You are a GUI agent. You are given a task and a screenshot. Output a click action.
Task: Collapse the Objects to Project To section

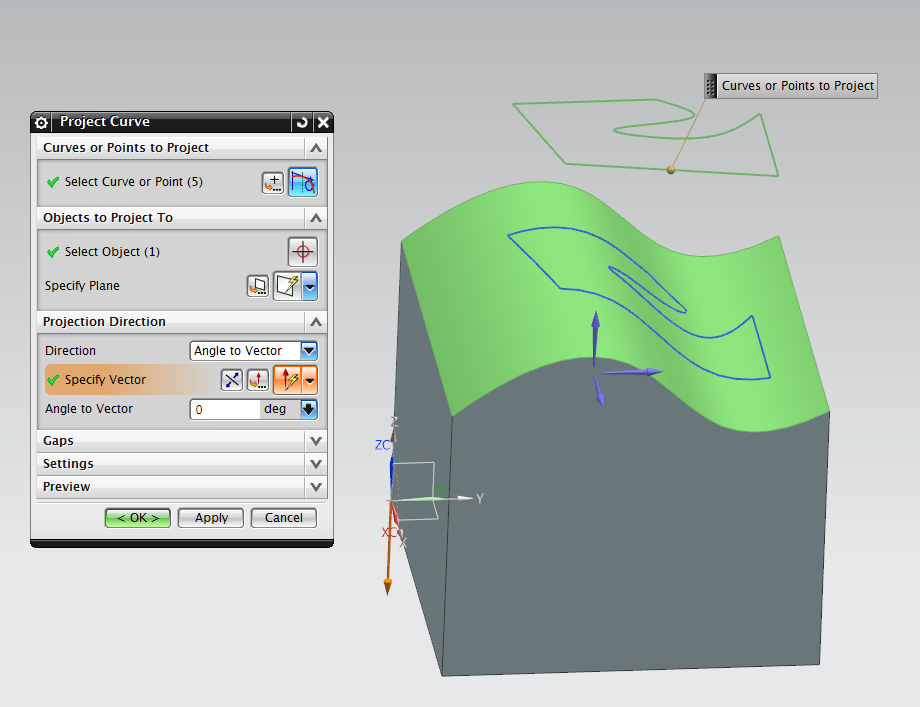click(x=316, y=218)
